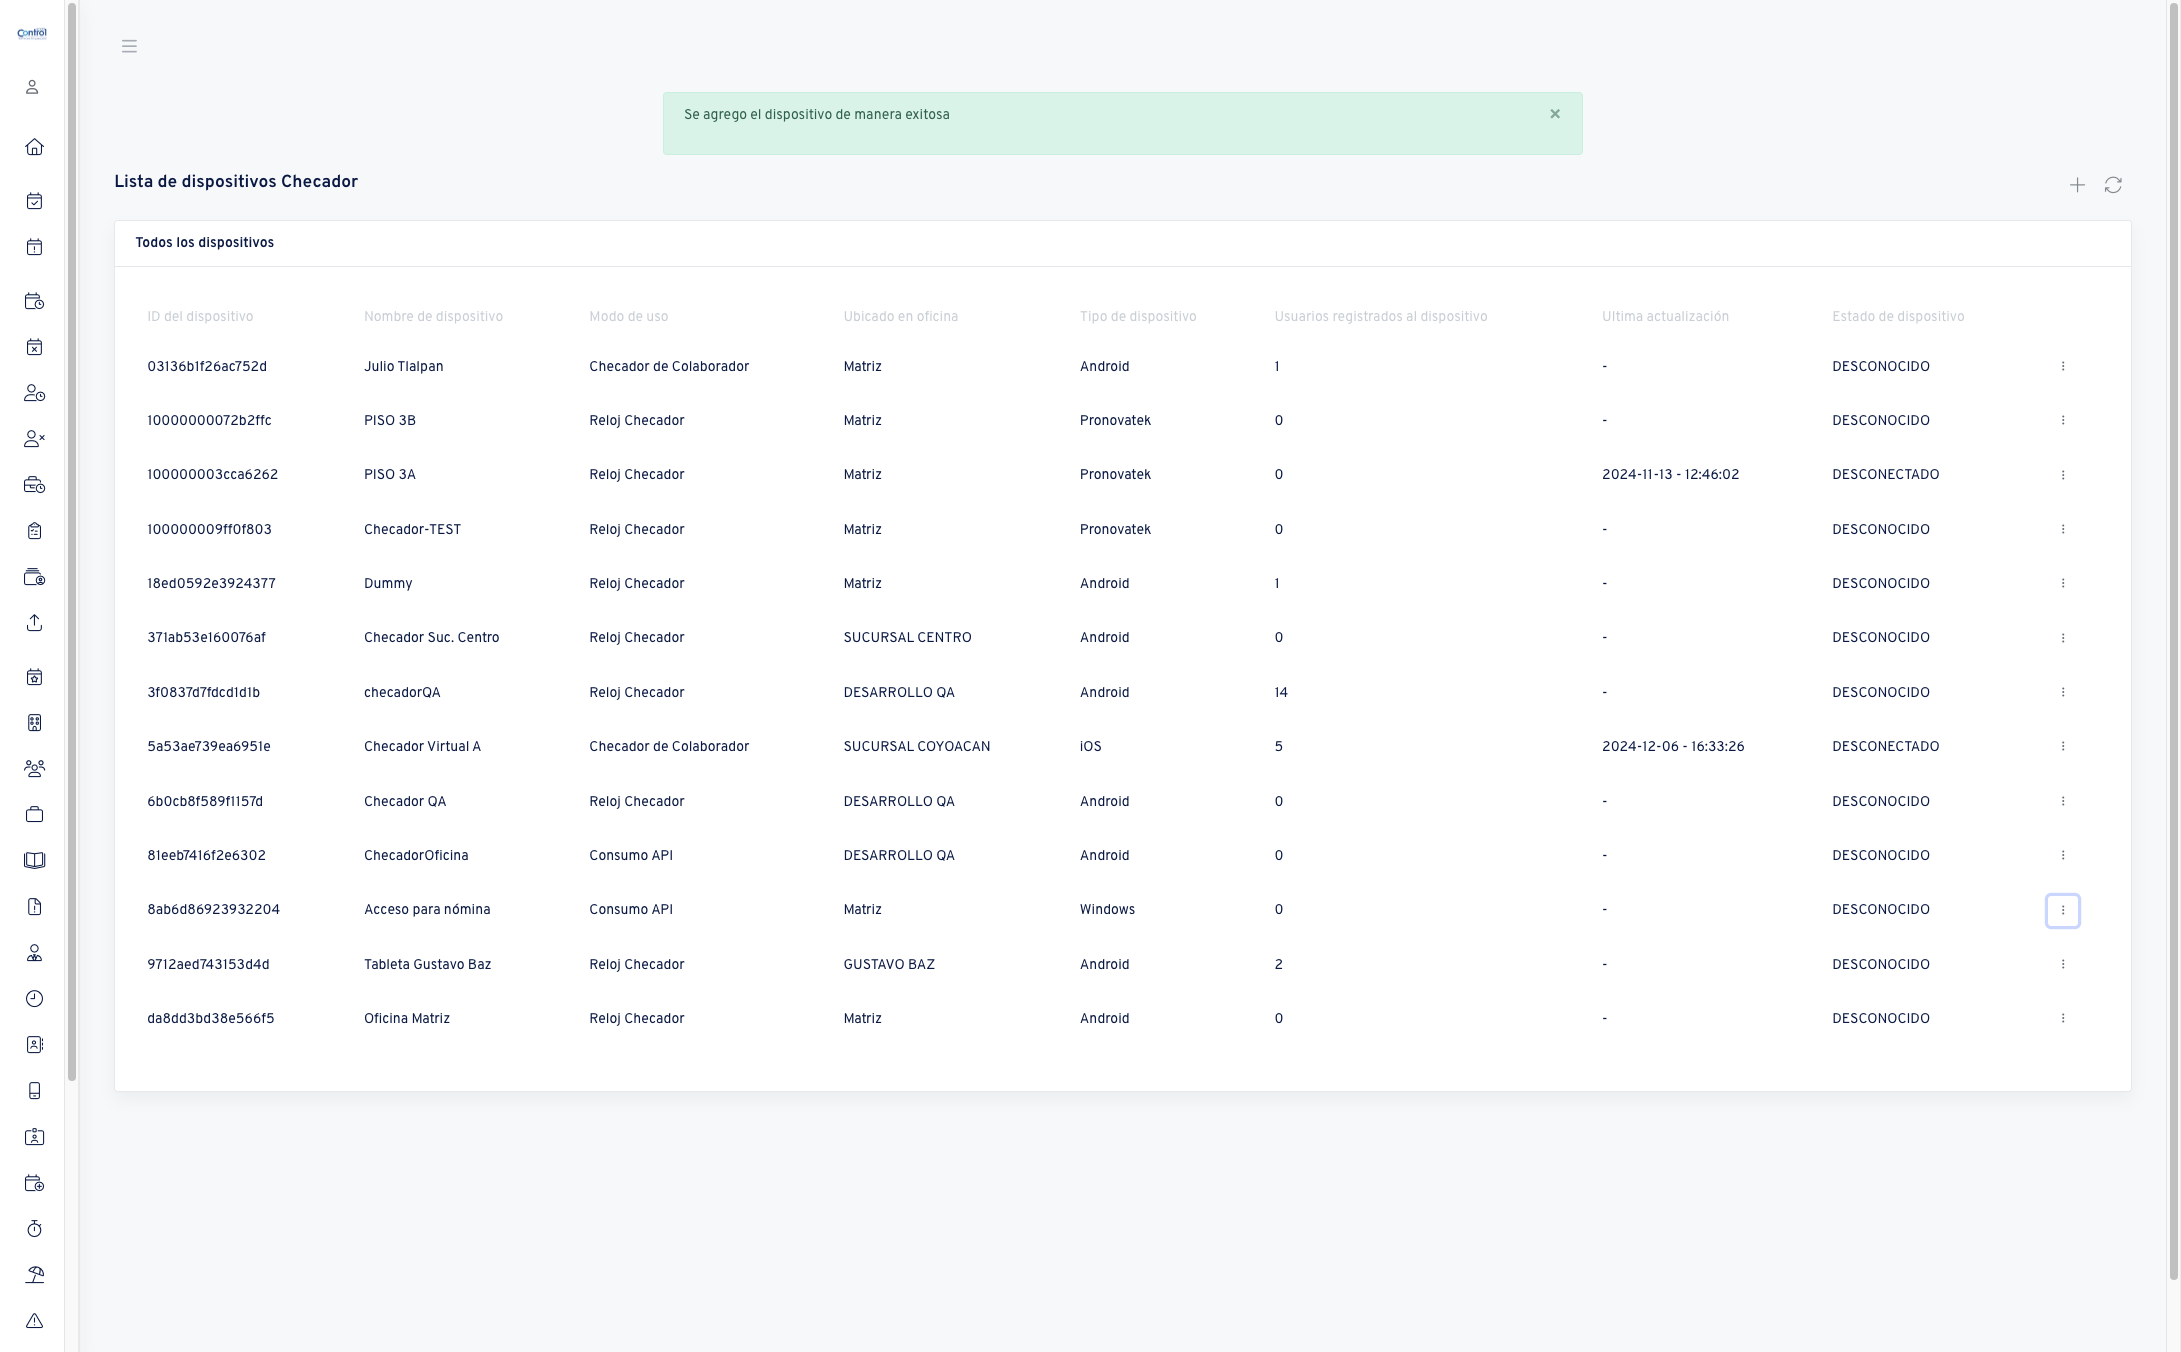This screenshot has height=1352, width=2181.
Task: Open options menu for PISO 3B device
Action: pyautogui.click(x=2063, y=421)
